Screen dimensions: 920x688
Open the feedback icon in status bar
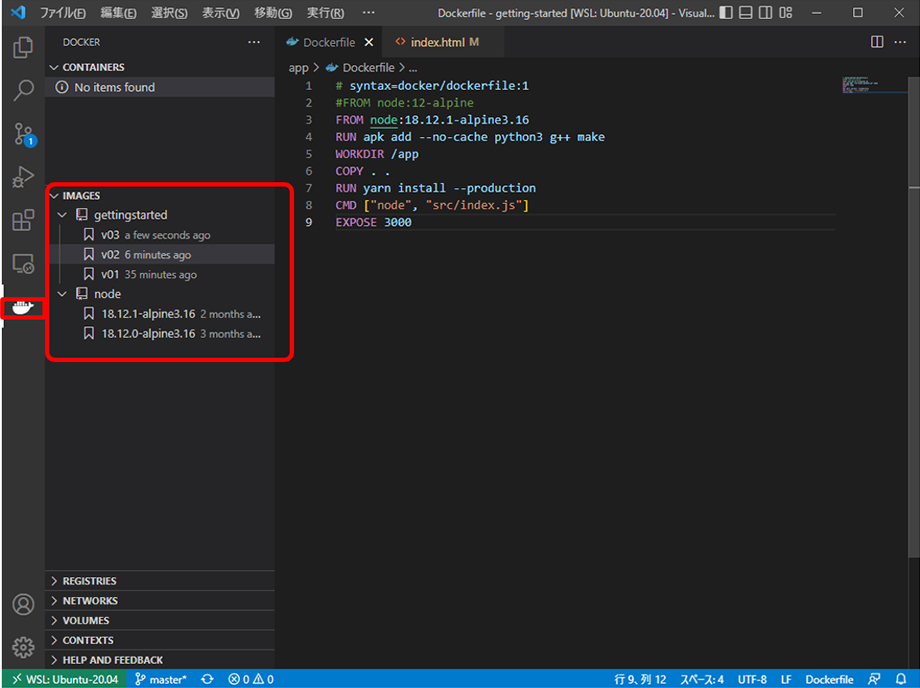(874, 679)
